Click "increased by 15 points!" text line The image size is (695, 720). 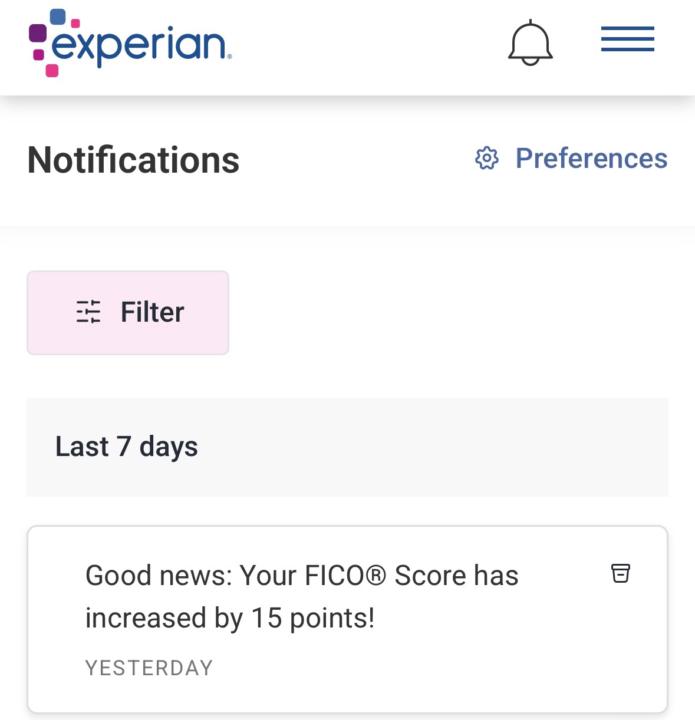point(229,618)
